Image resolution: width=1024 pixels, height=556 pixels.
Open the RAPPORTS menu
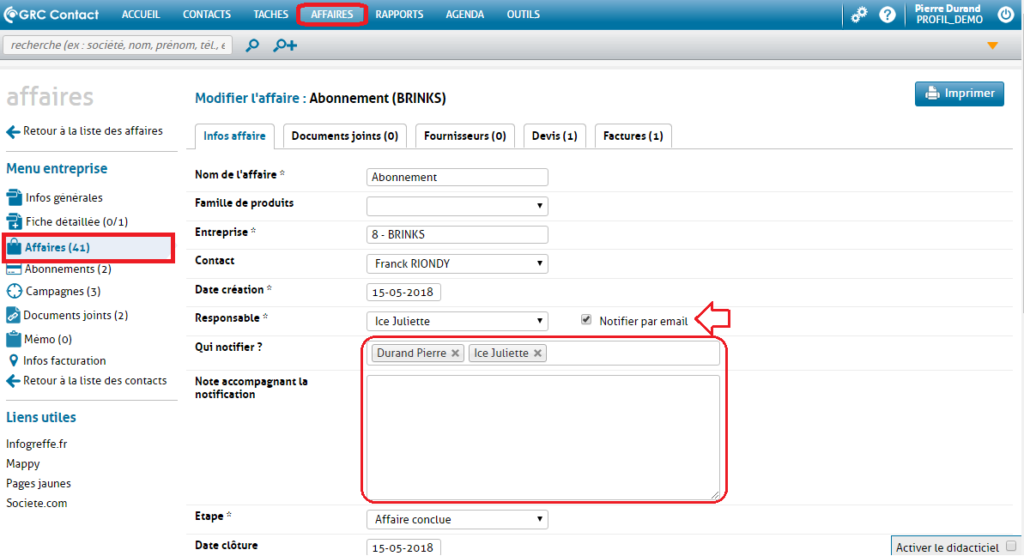tap(399, 15)
